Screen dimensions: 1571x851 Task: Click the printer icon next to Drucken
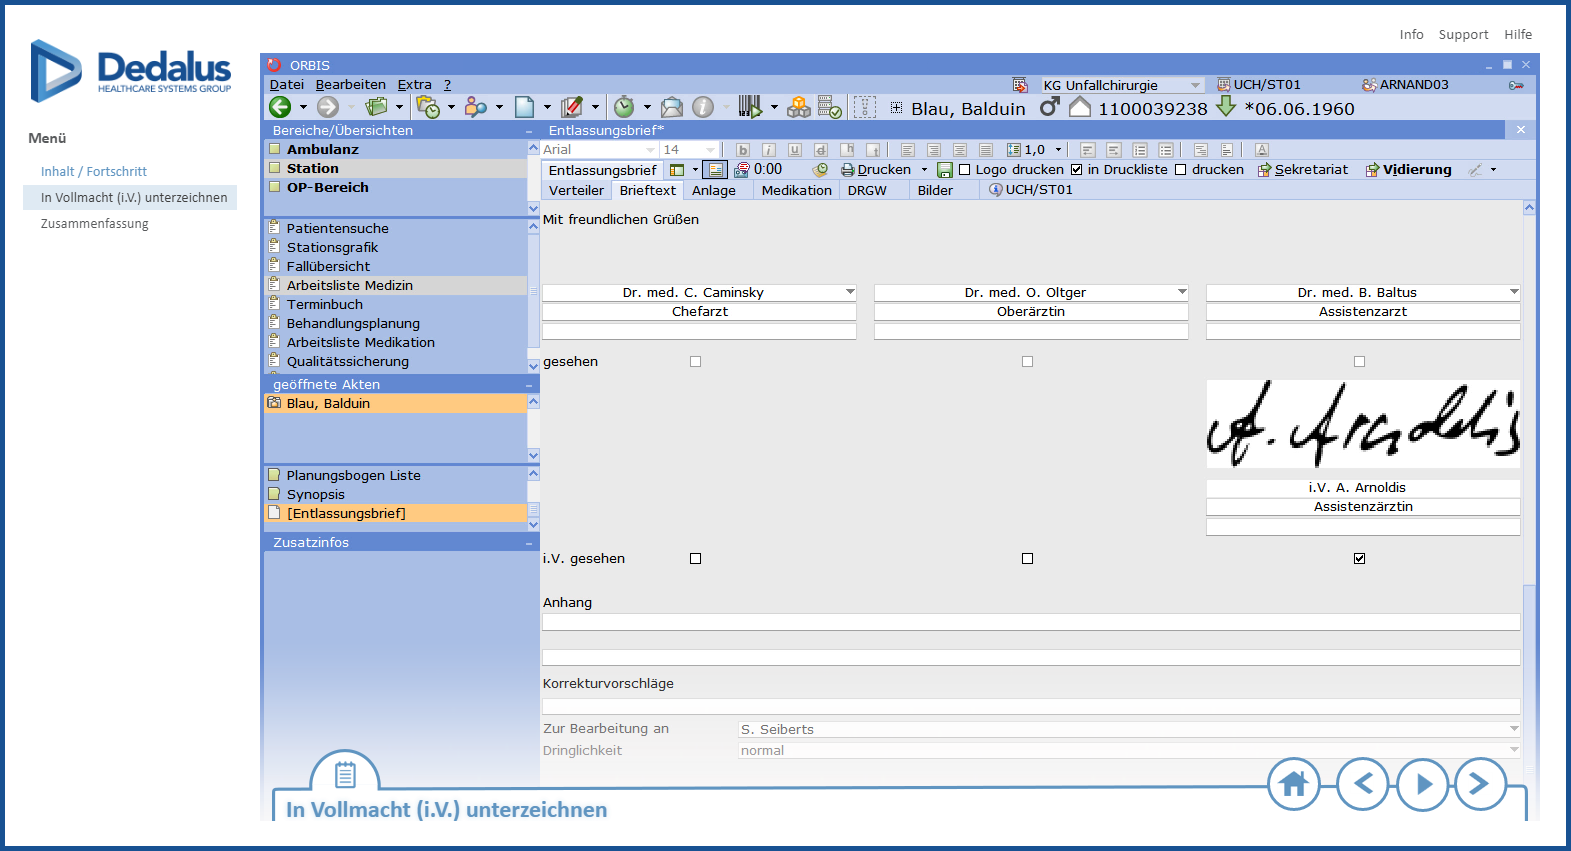point(847,170)
